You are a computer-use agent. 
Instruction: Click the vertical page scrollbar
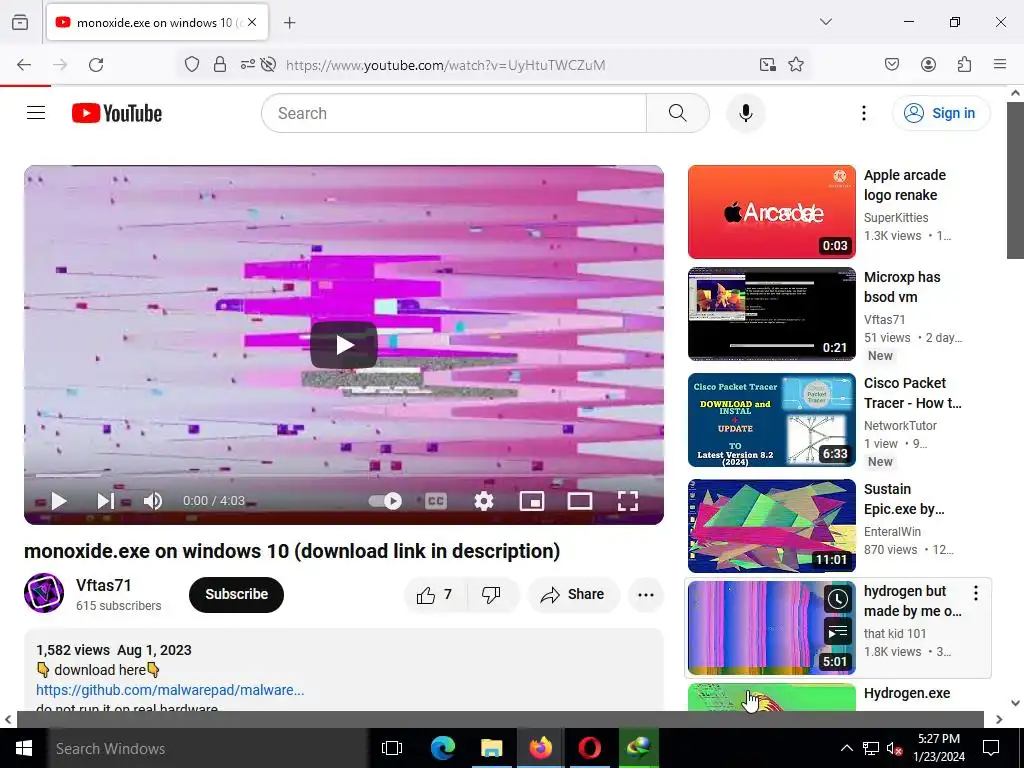1015,180
